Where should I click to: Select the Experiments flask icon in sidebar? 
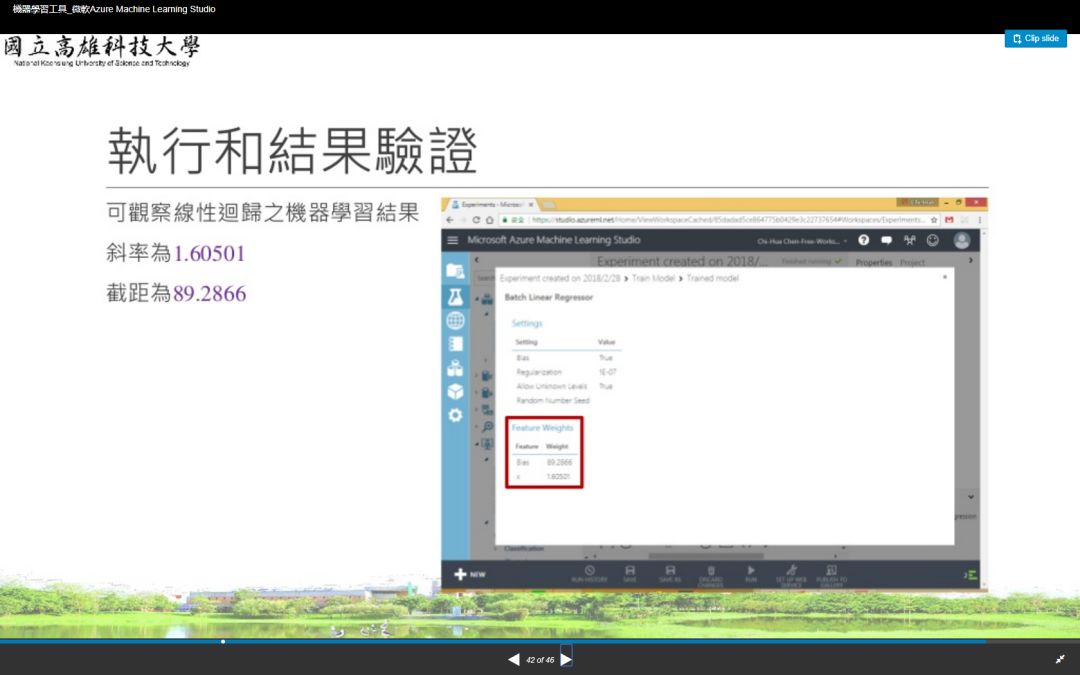[455, 296]
